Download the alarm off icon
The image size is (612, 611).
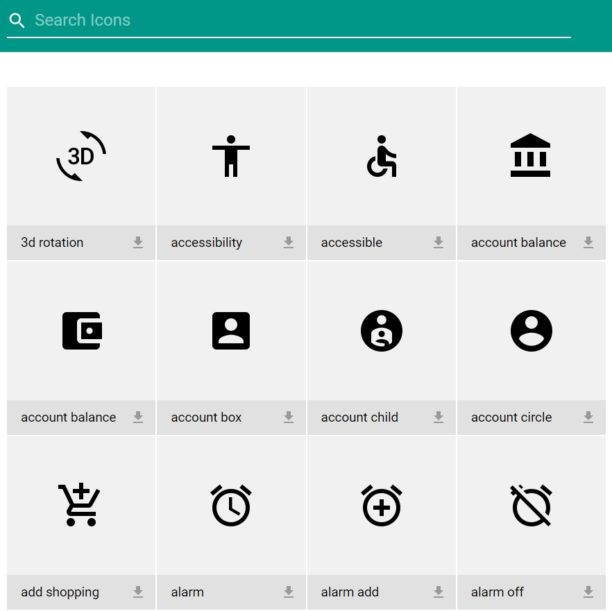pos(588,592)
